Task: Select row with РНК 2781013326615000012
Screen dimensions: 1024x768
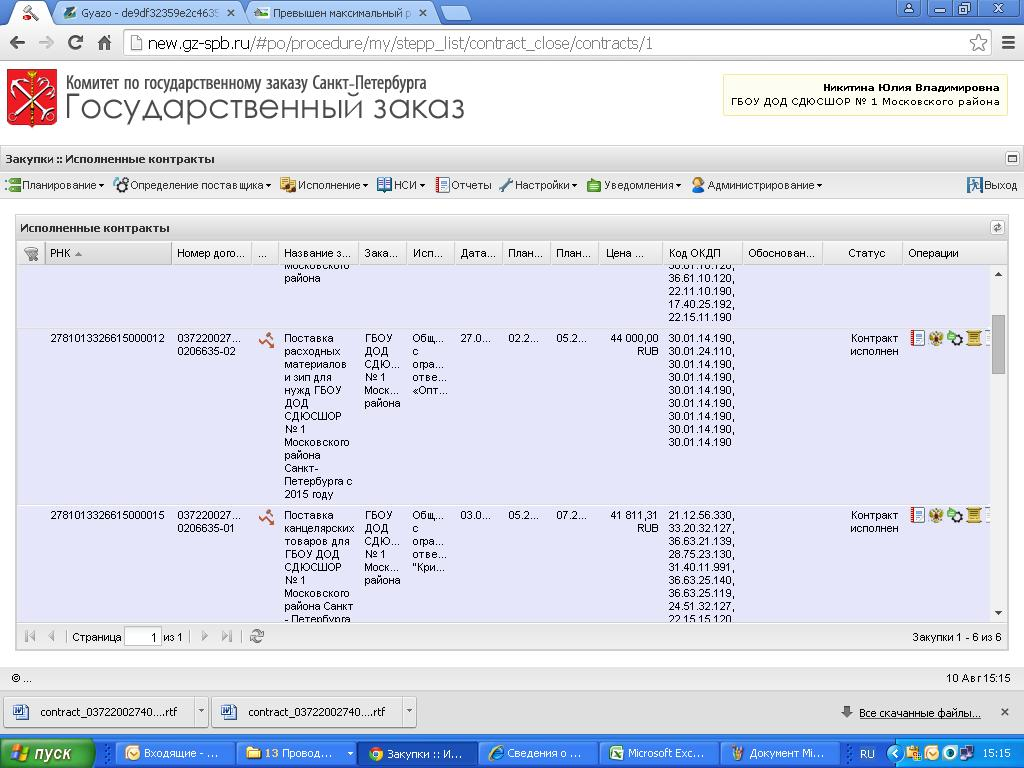Action: tap(503, 416)
